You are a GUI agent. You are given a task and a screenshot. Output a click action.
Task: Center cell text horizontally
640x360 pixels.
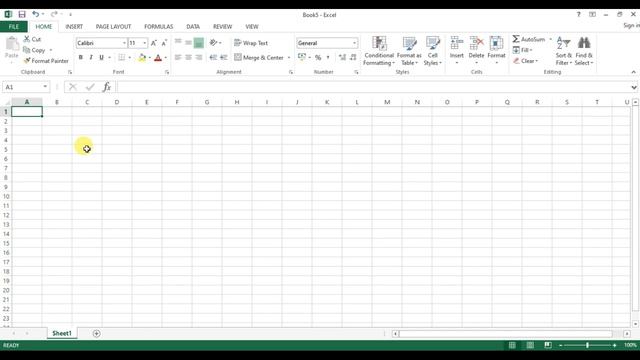pos(188,58)
